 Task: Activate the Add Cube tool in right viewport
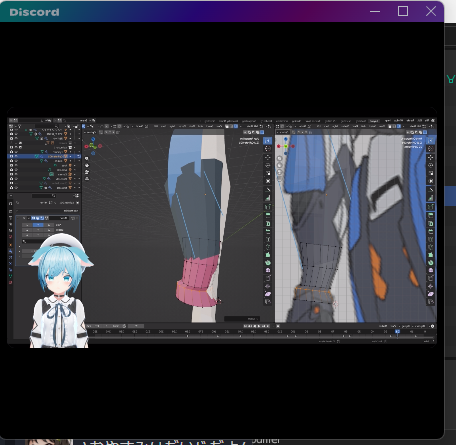(x=431, y=207)
